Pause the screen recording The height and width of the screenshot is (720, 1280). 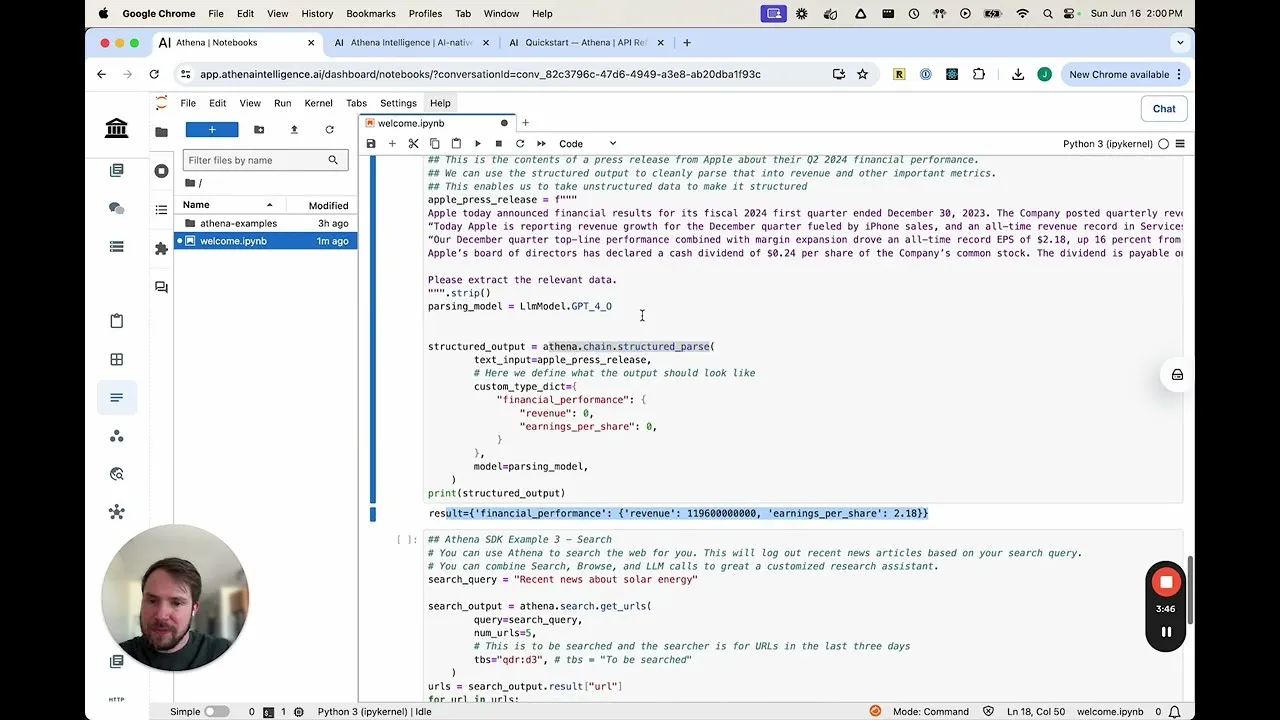[1166, 632]
